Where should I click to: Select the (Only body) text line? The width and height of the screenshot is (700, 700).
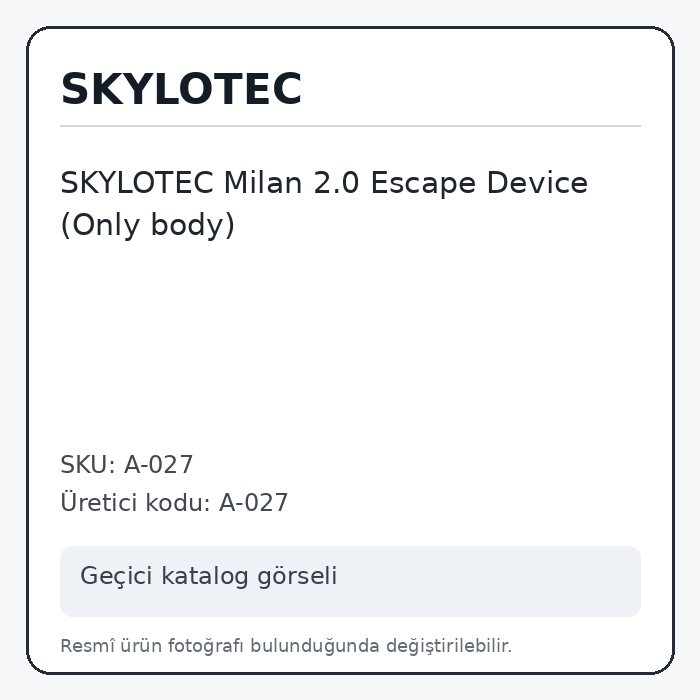coord(147,225)
